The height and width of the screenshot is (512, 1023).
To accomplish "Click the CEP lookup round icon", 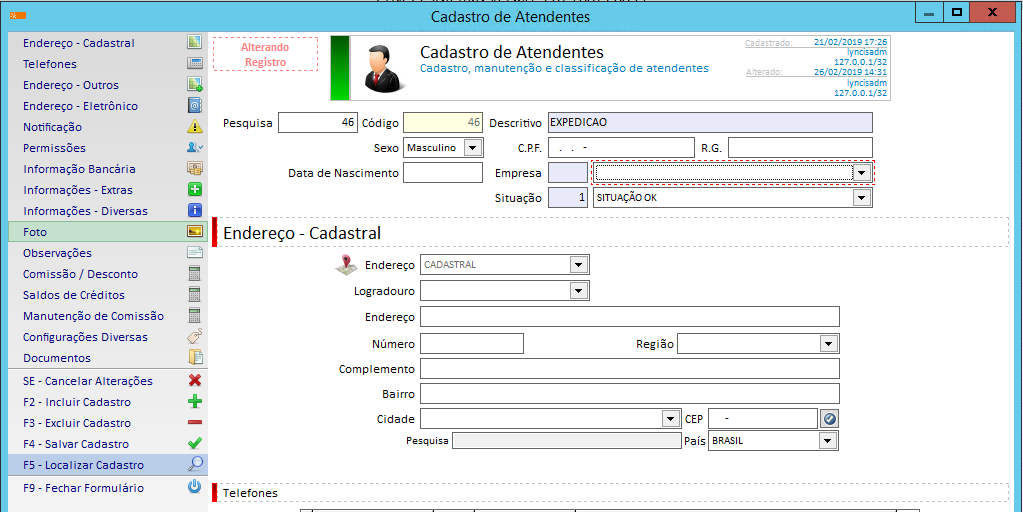I will tap(829, 419).
